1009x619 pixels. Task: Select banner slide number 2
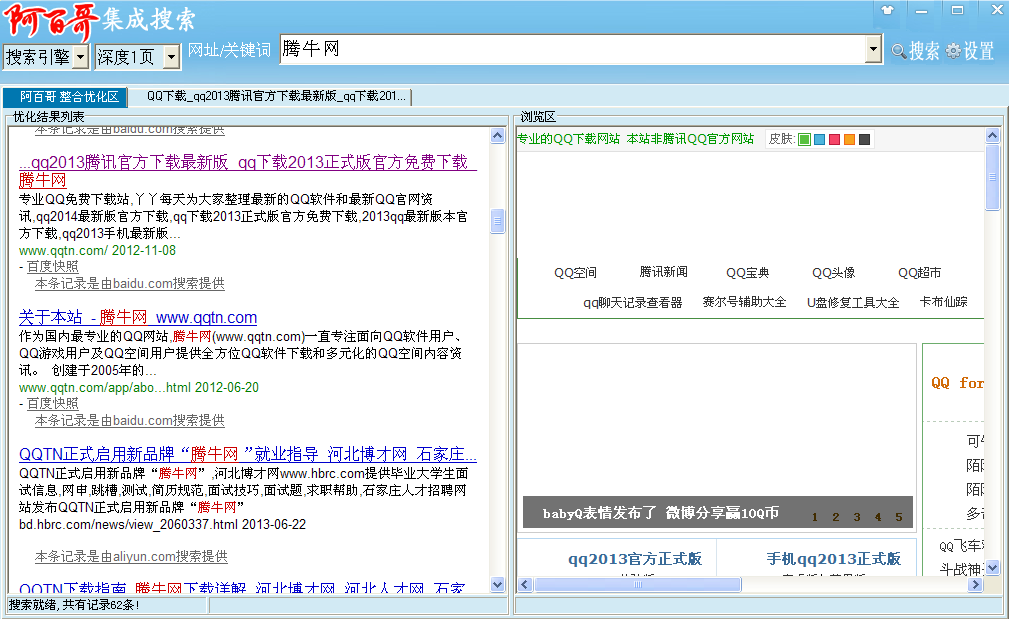click(x=836, y=517)
